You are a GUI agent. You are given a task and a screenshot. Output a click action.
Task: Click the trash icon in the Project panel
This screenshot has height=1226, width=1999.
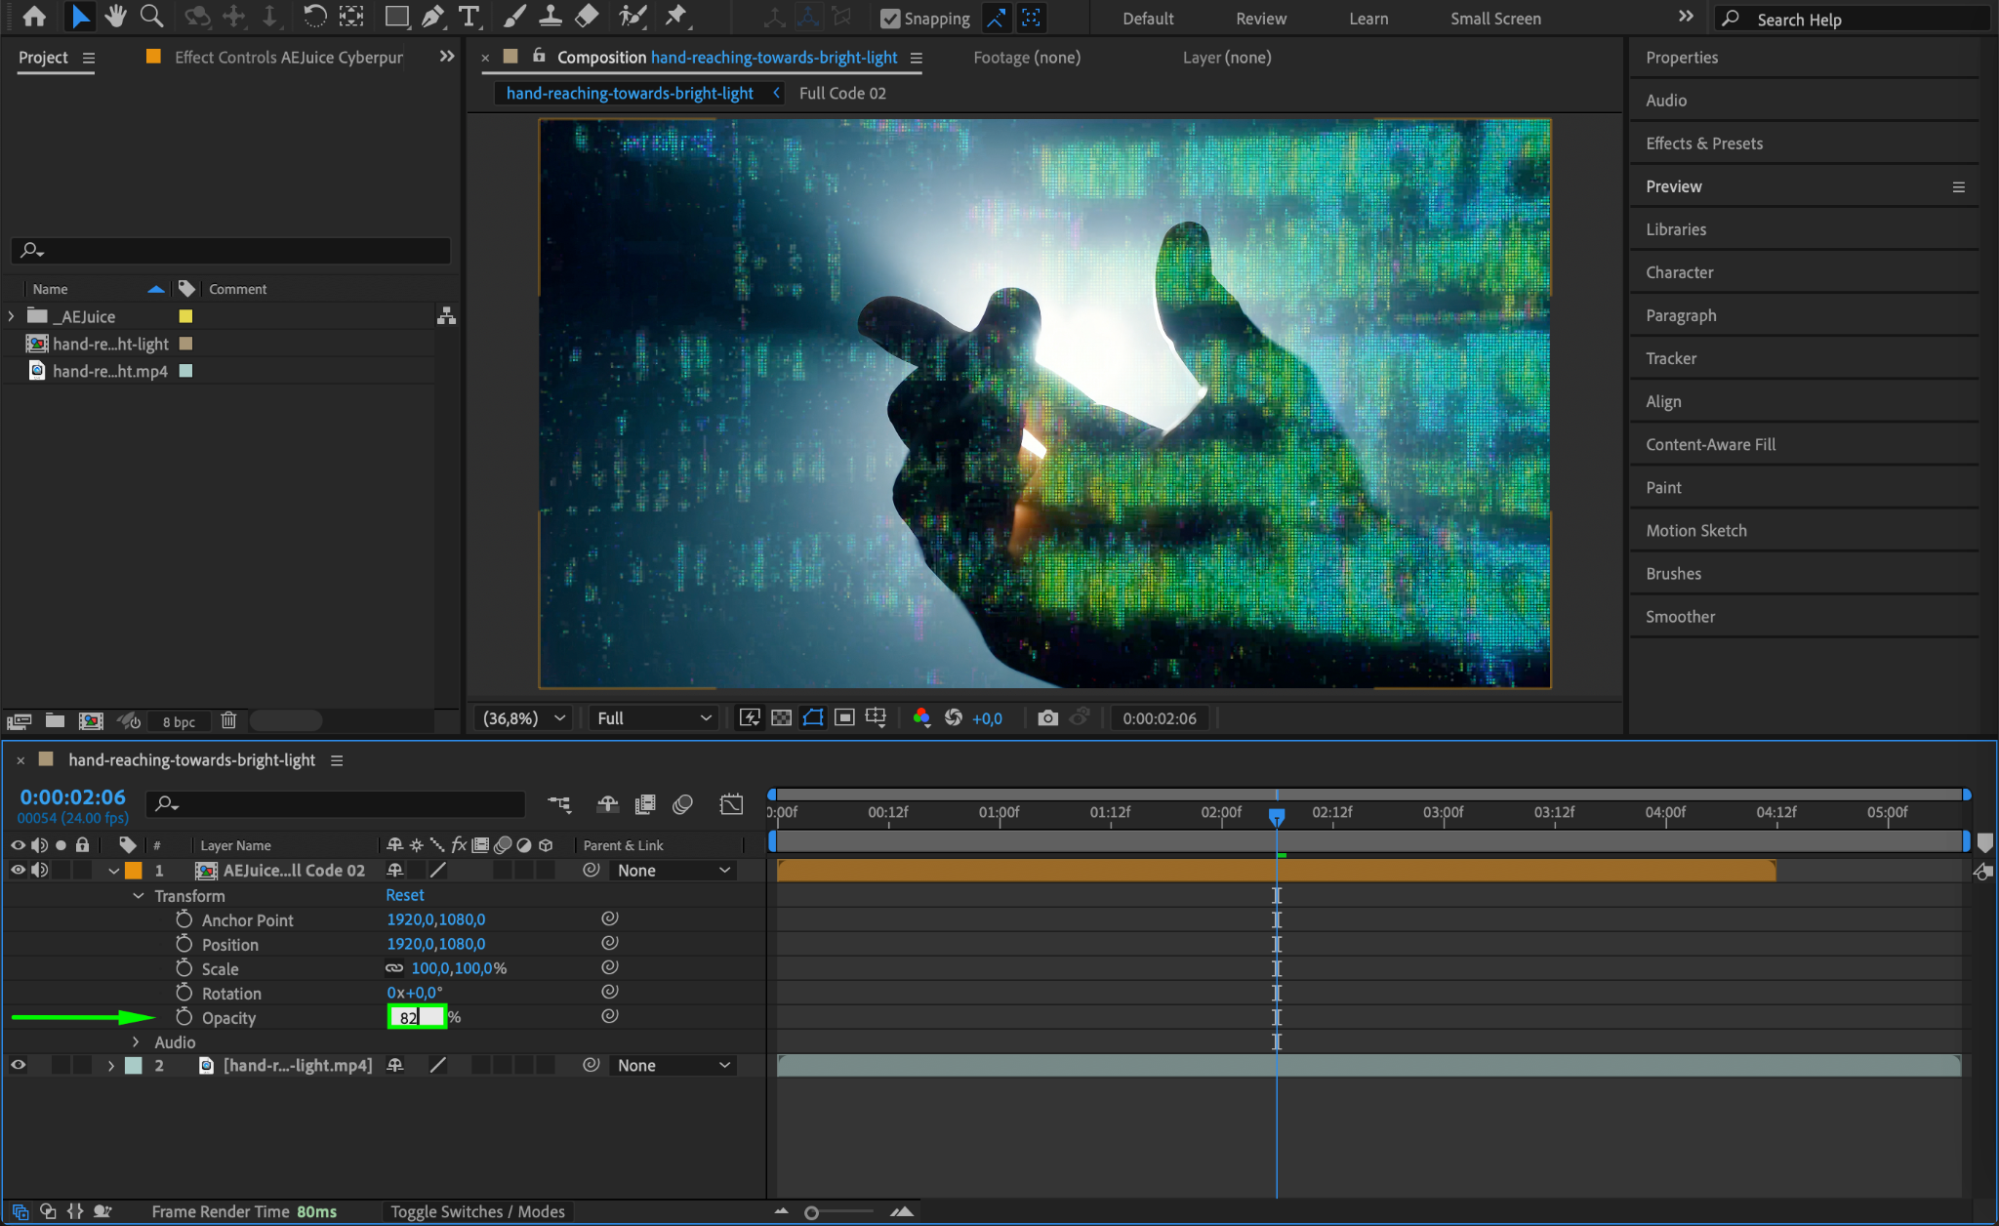pyautogui.click(x=229, y=720)
